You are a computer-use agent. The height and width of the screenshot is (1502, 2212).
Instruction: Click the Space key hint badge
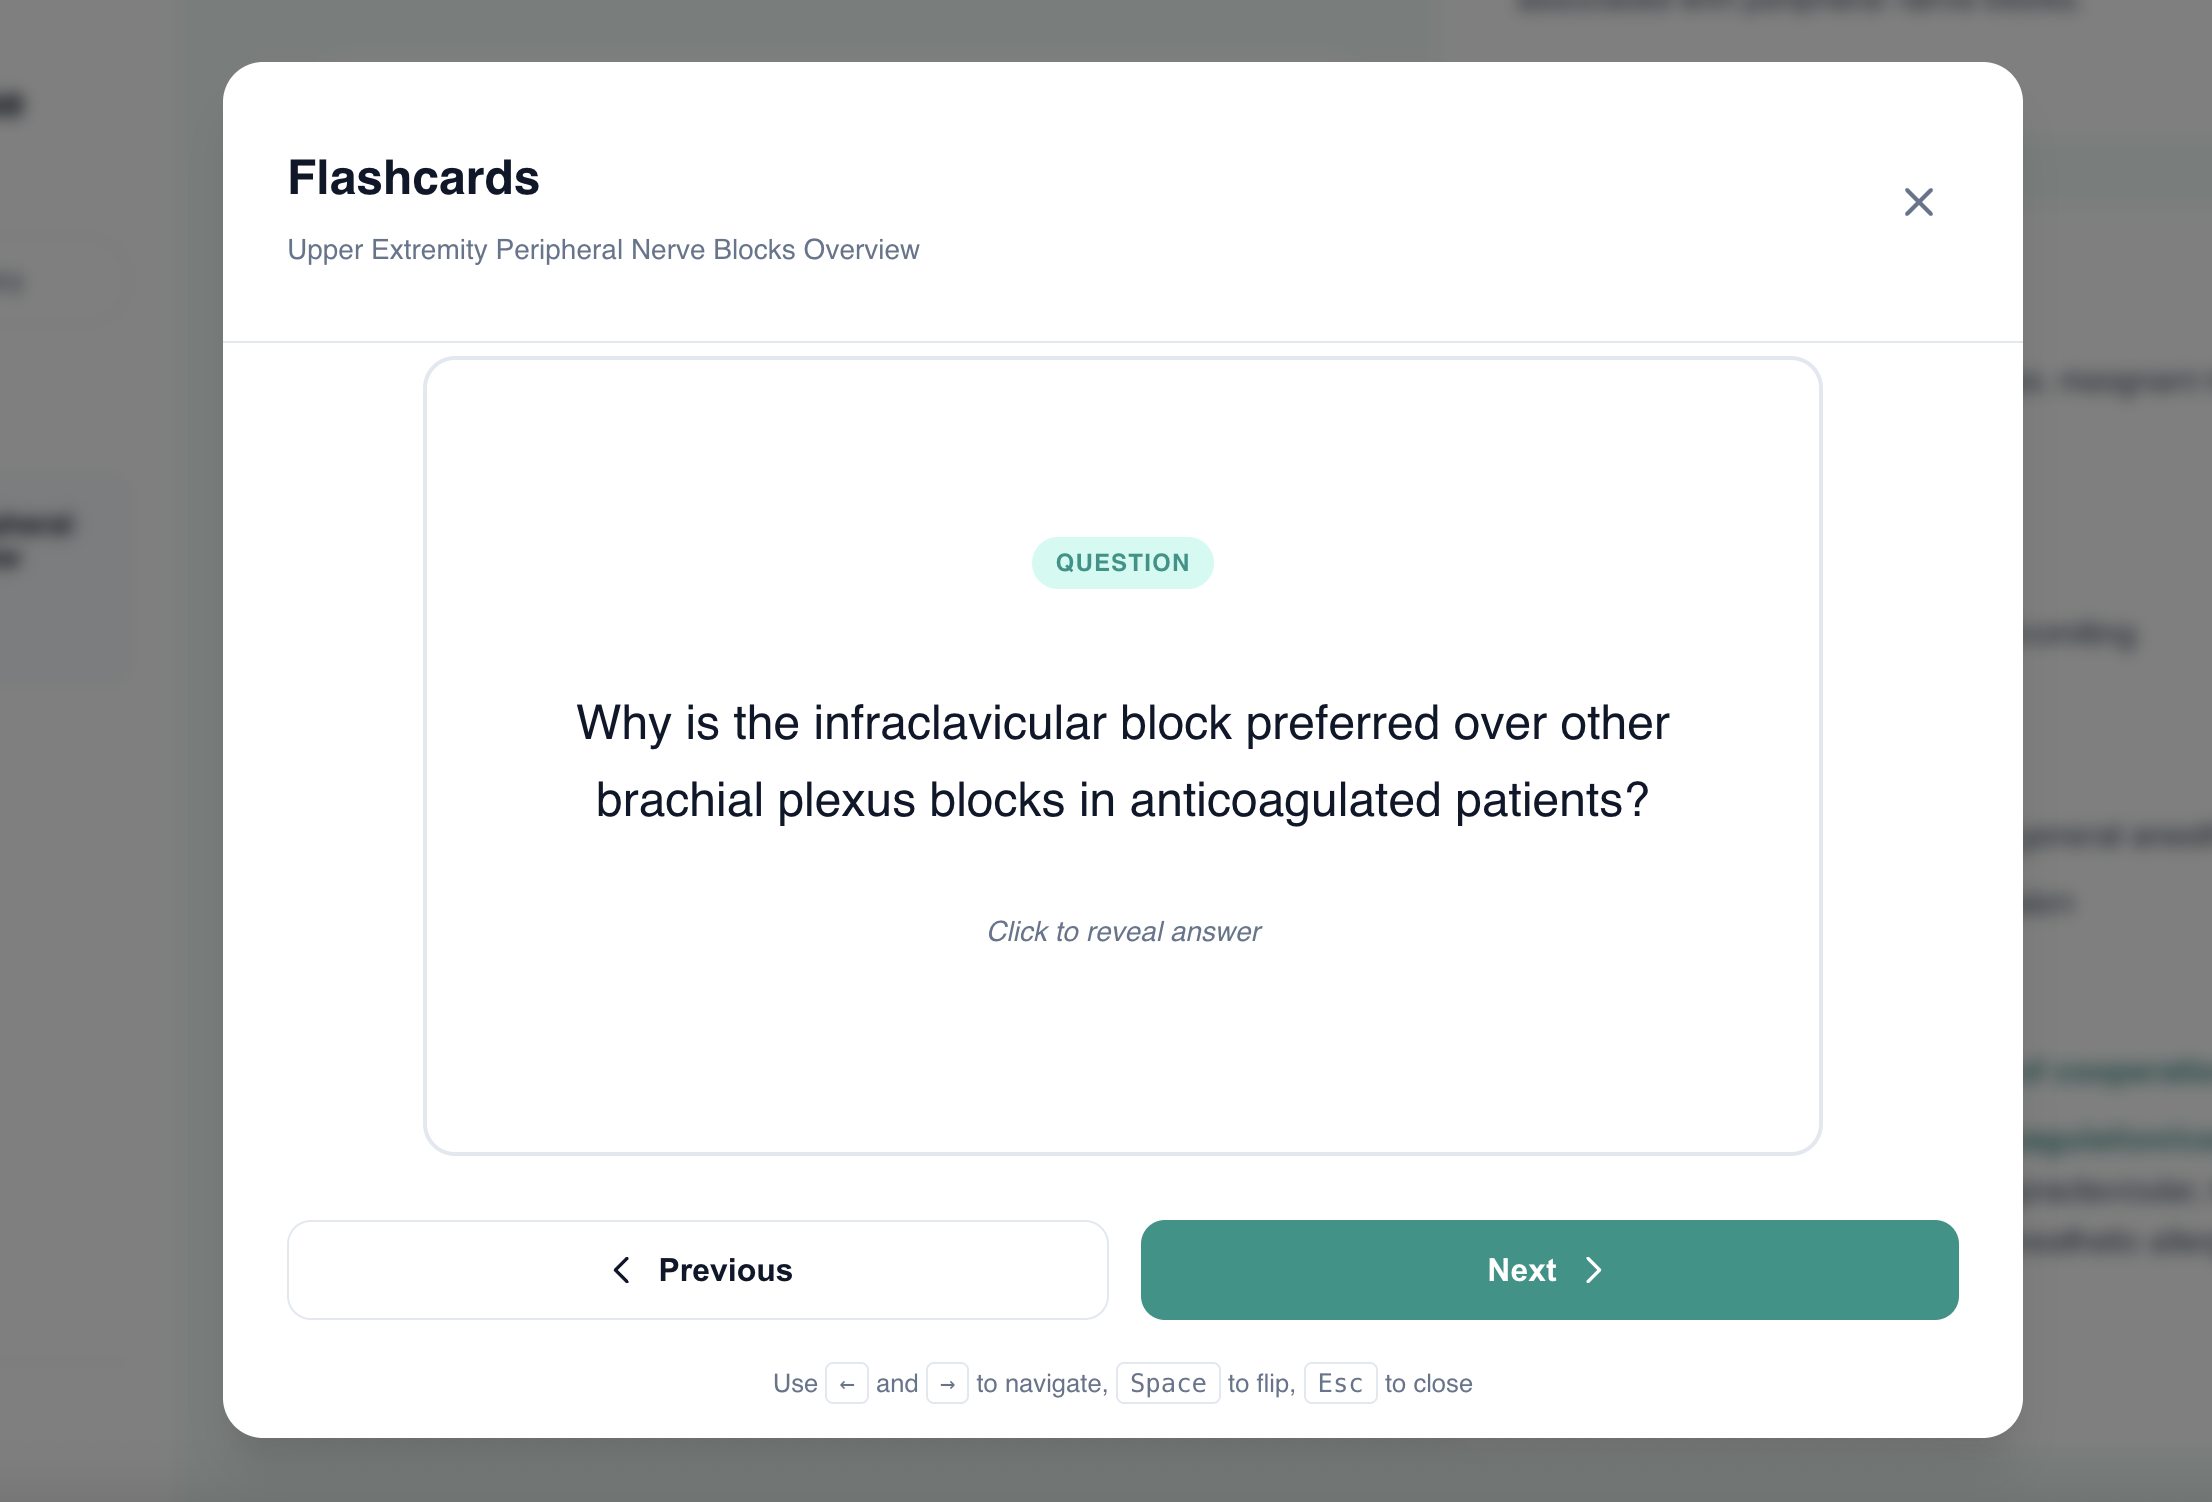pyautogui.click(x=1167, y=1383)
